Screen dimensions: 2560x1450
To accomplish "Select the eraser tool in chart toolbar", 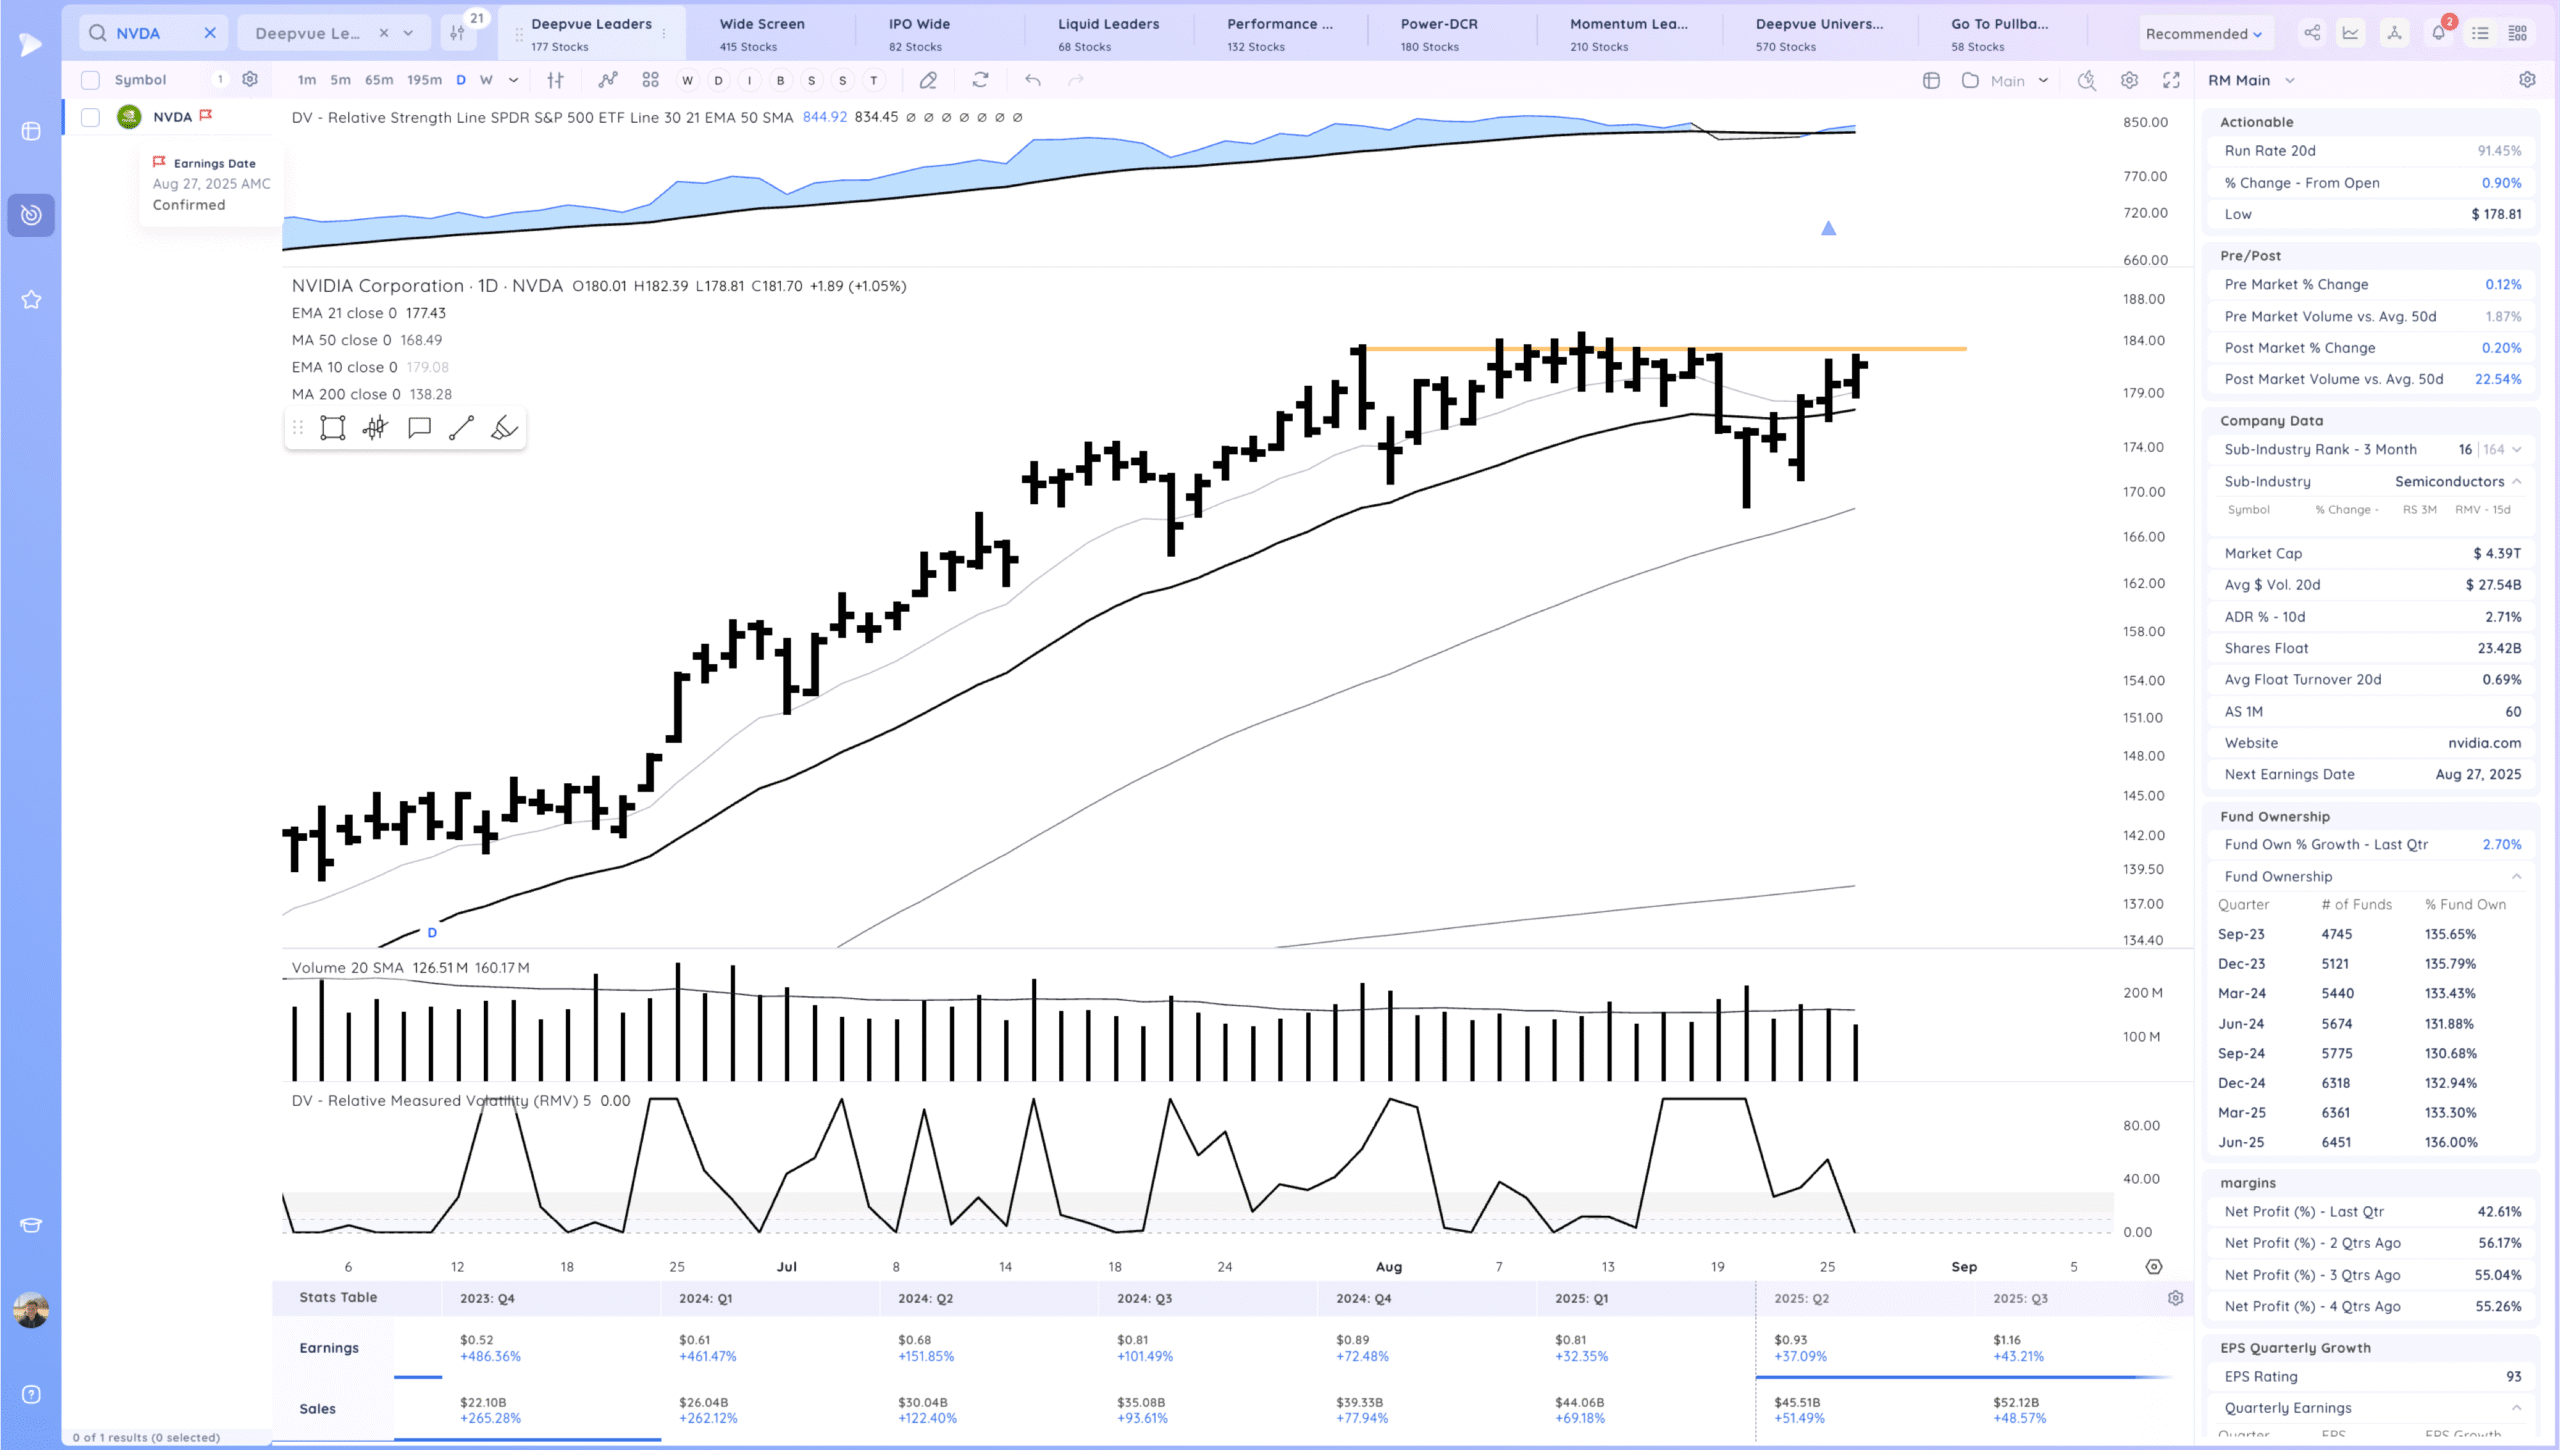I will [928, 80].
